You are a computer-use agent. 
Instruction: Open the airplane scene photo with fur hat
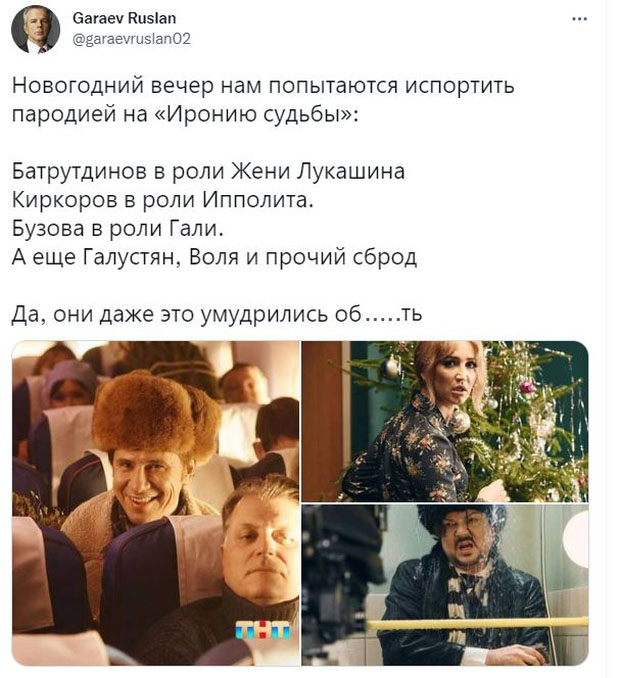pos(156,503)
